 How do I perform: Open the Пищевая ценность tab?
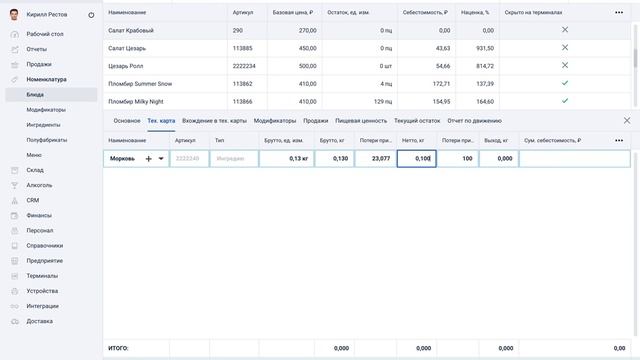click(361, 121)
